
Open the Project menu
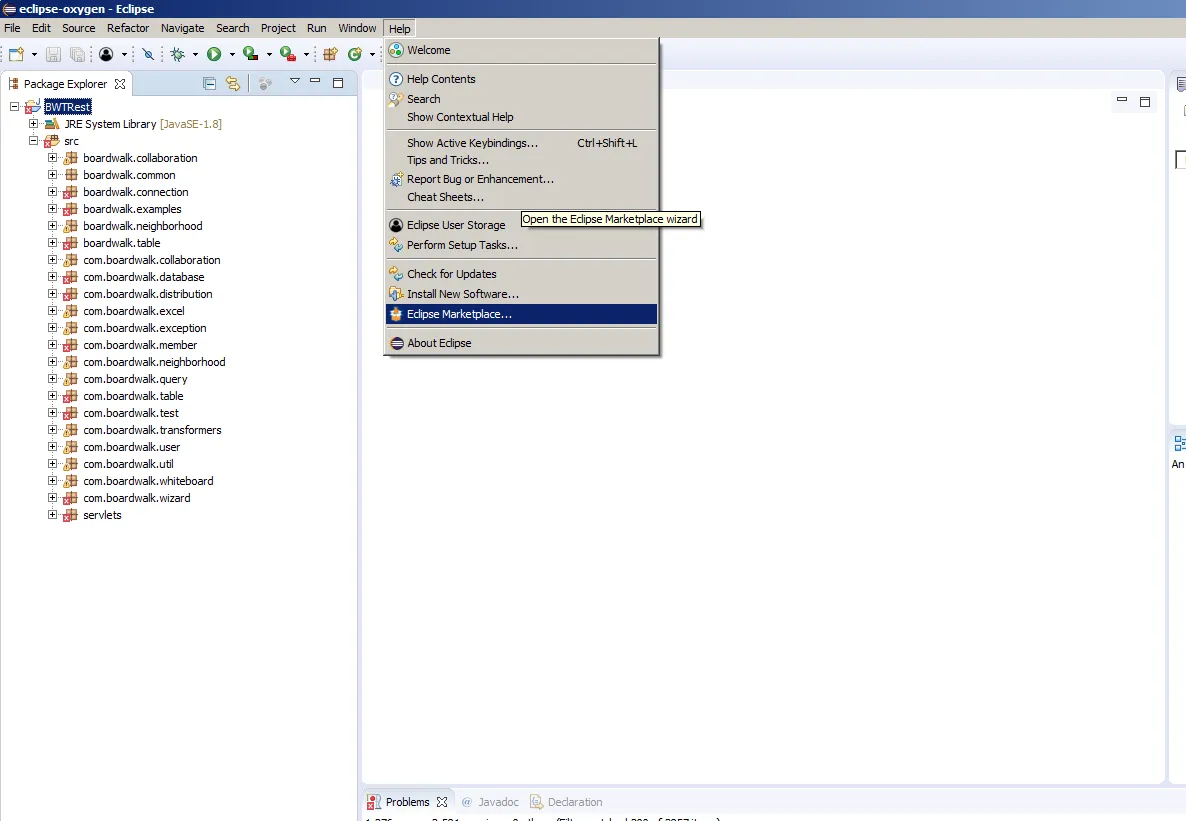278,28
